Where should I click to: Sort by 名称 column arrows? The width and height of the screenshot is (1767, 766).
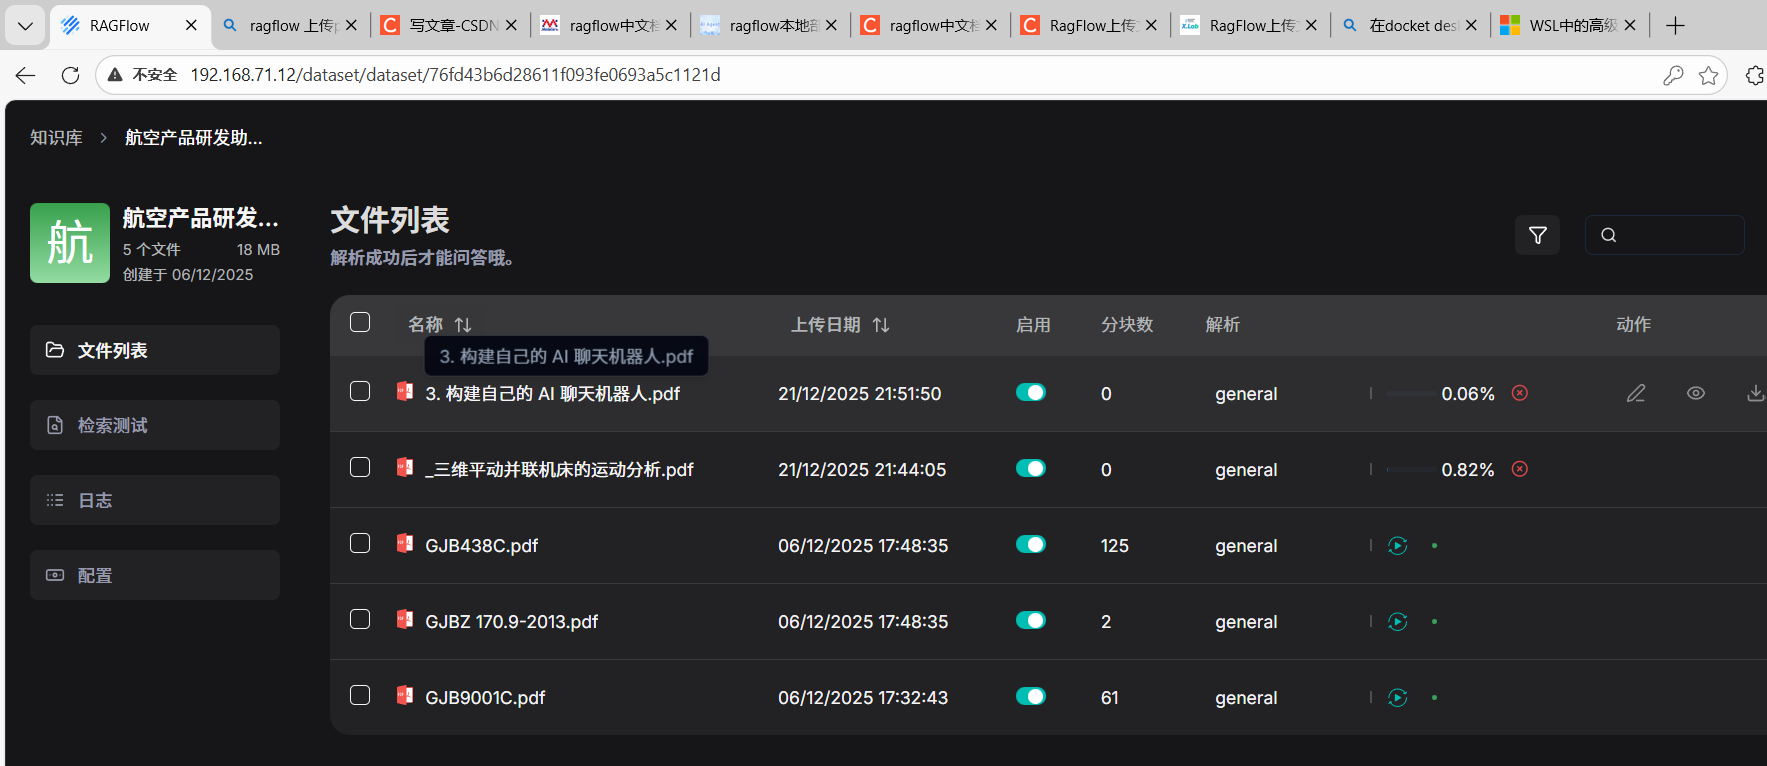pos(463,325)
